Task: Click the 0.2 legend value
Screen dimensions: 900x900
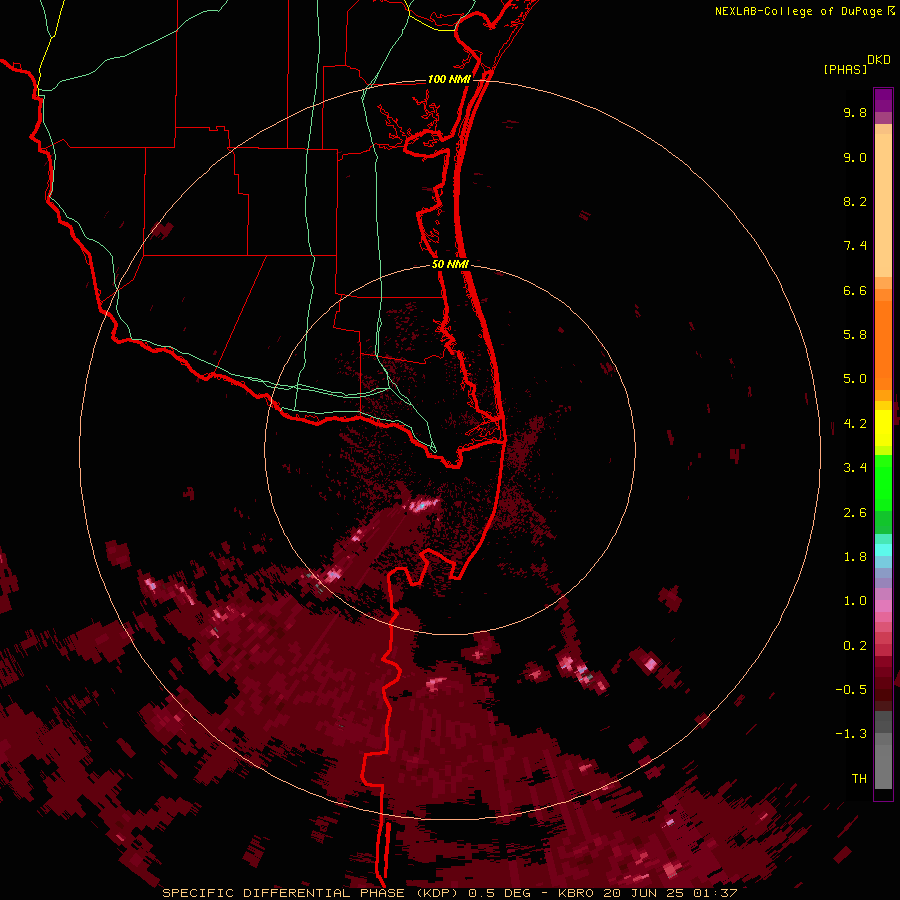Action: (855, 646)
